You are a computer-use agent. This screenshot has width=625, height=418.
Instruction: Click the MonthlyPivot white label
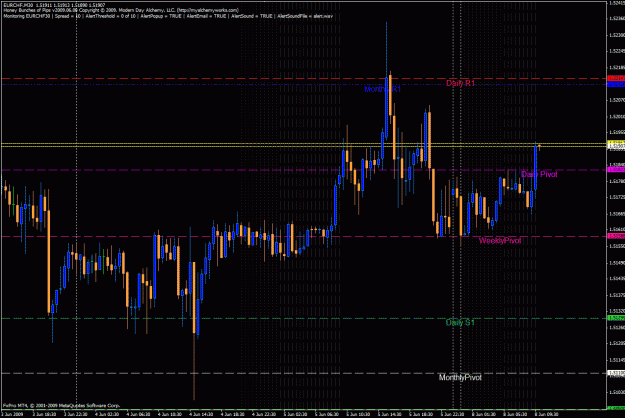click(460, 377)
